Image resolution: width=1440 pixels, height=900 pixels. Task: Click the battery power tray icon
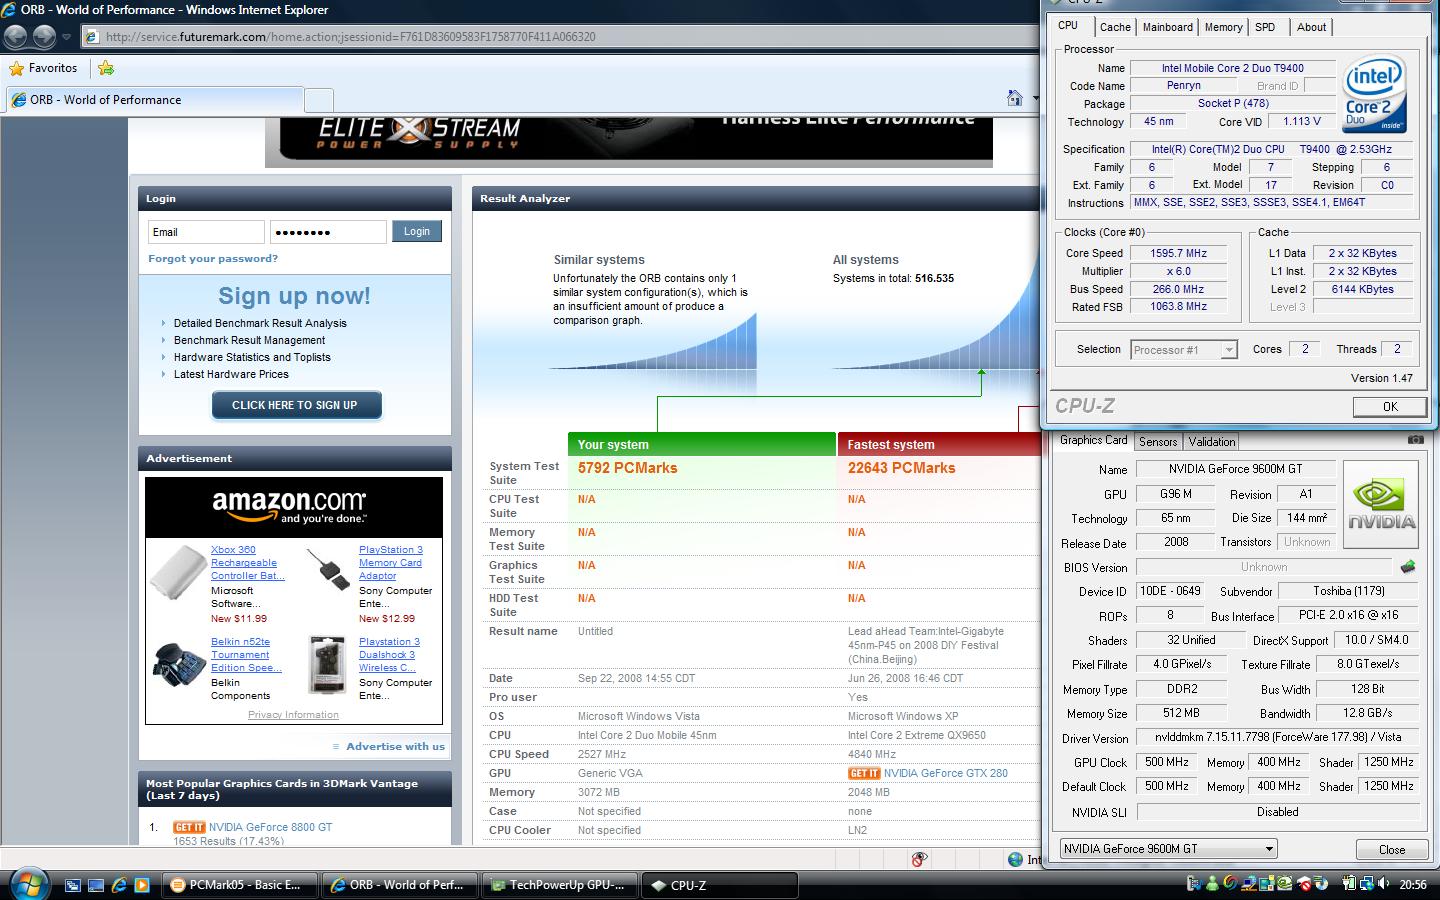tap(1350, 883)
